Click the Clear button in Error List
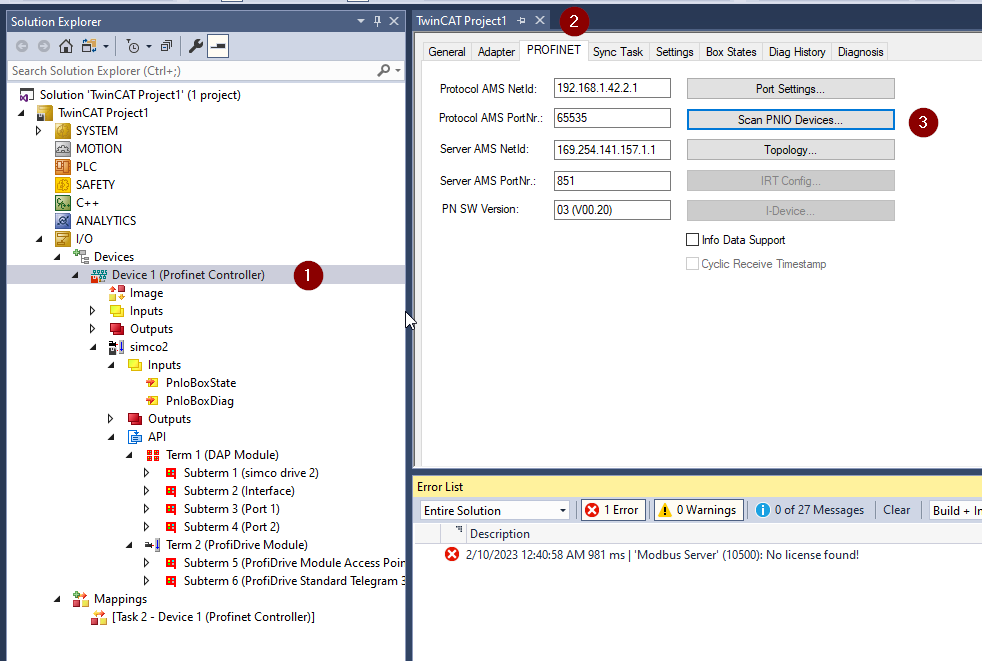 tap(896, 510)
